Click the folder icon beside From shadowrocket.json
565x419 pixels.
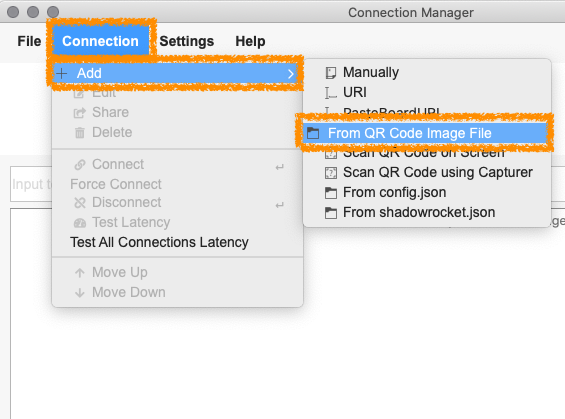coord(331,213)
